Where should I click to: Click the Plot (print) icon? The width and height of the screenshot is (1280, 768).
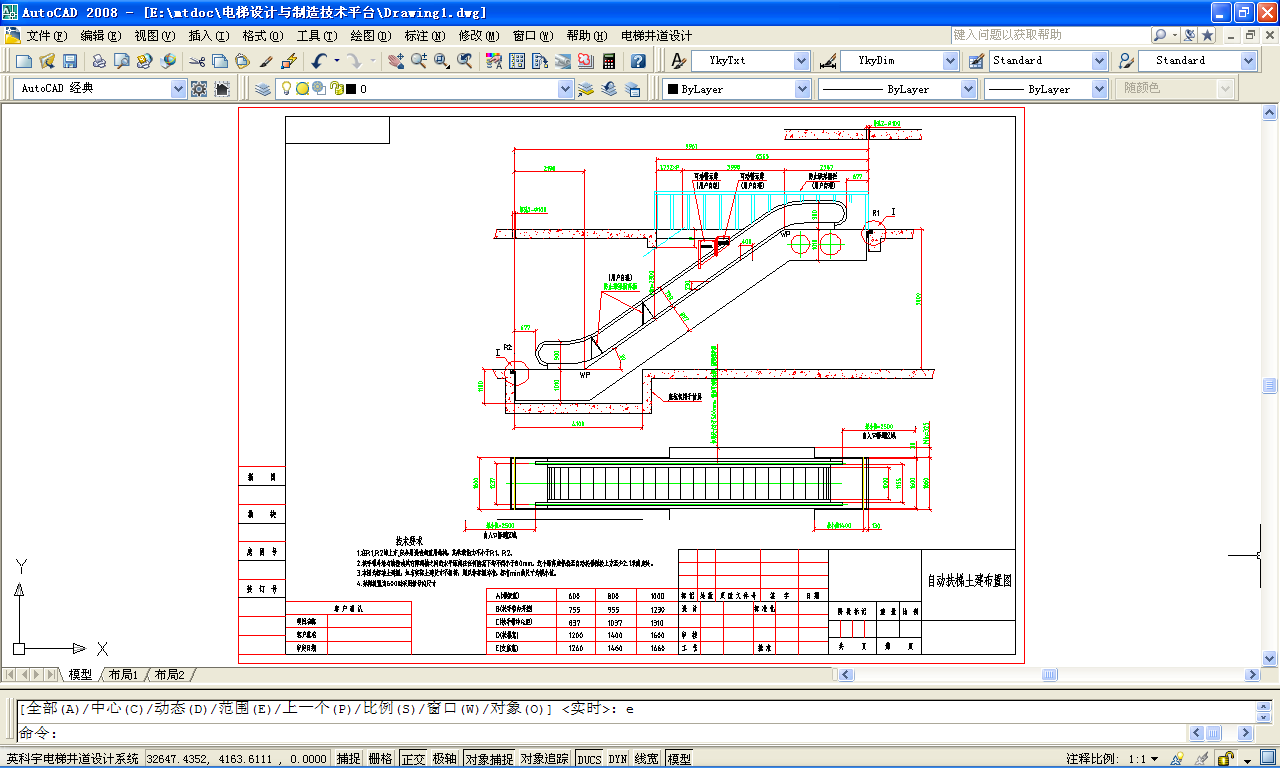pos(99,61)
